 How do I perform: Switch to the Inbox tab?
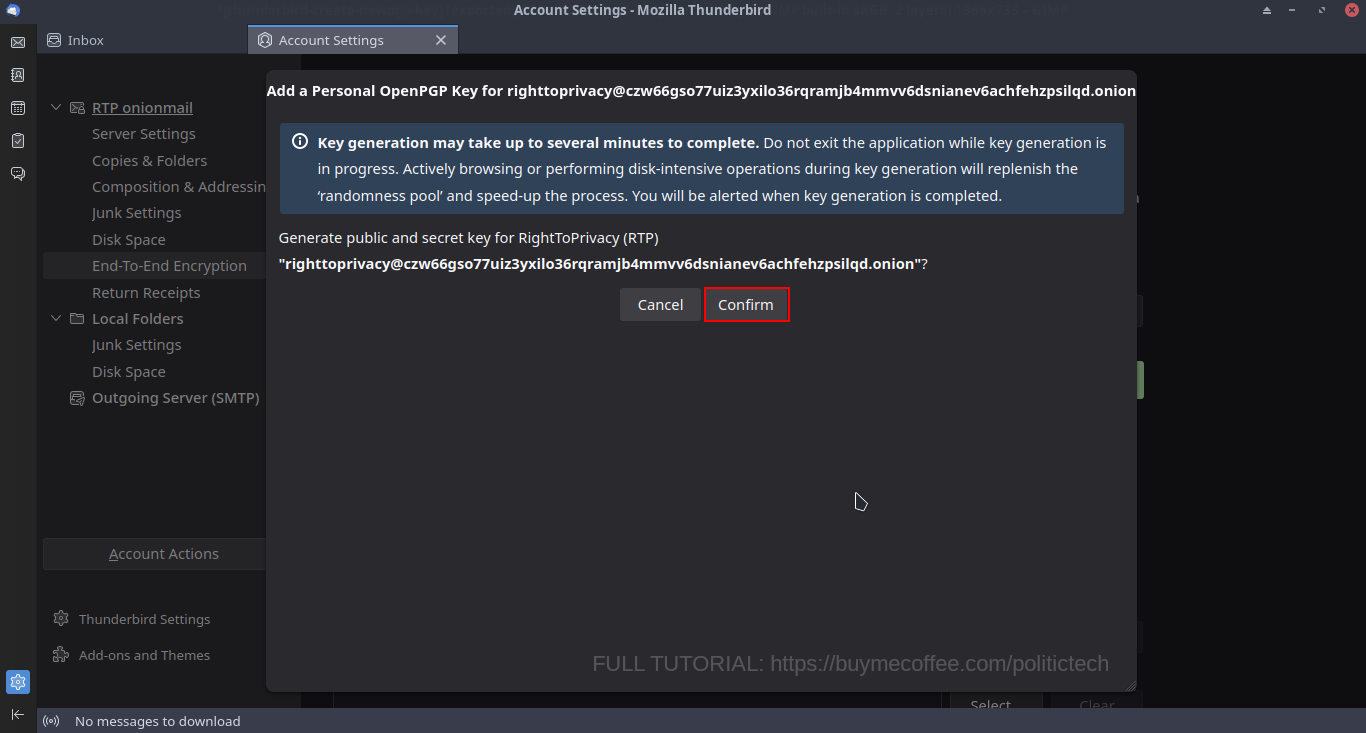(x=142, y=40)
